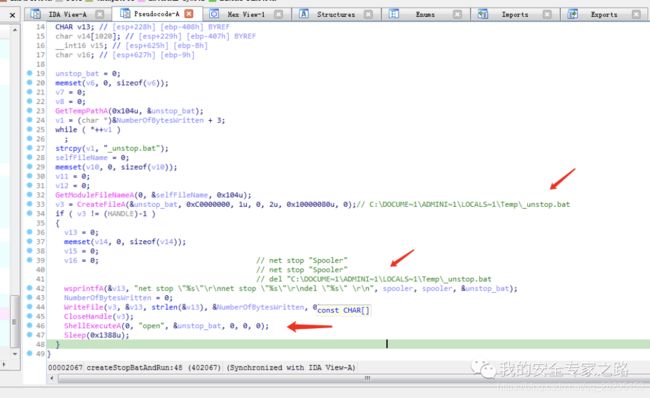650x398 pixels.
Task: Click the CHAR v13 declaration
Action: 75,27
